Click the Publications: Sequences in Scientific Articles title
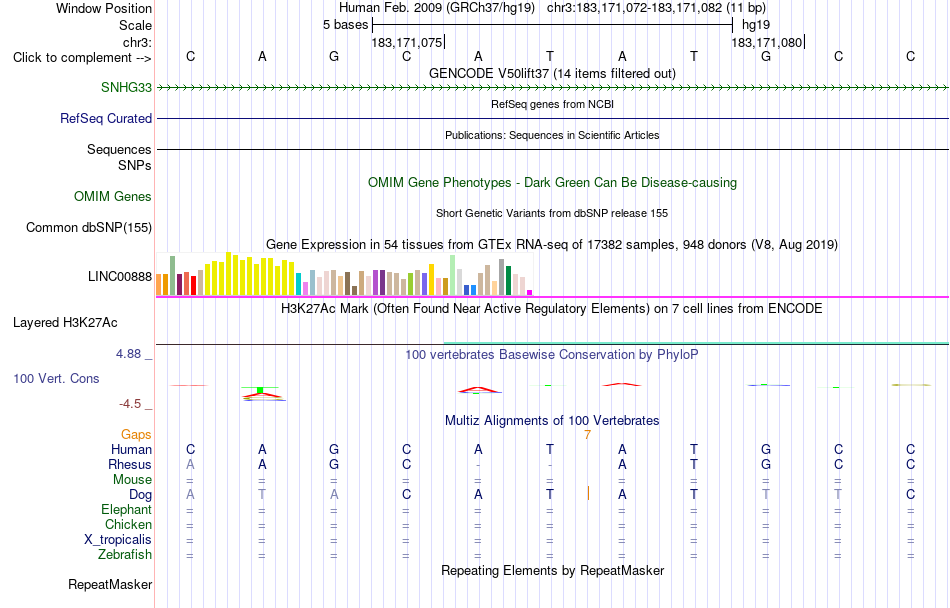The height and width of the screenshot is (608, 950). coord(552,135)
